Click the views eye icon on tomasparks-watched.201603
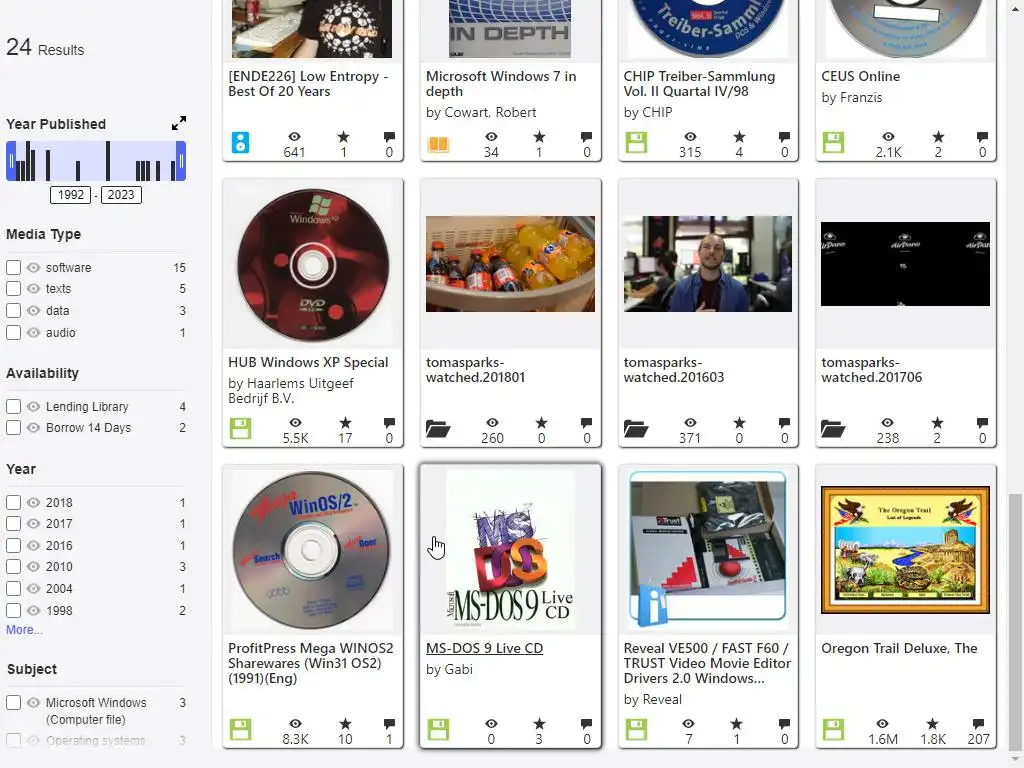Screen dimensions: 1024x768 click(x=690, y=423)
